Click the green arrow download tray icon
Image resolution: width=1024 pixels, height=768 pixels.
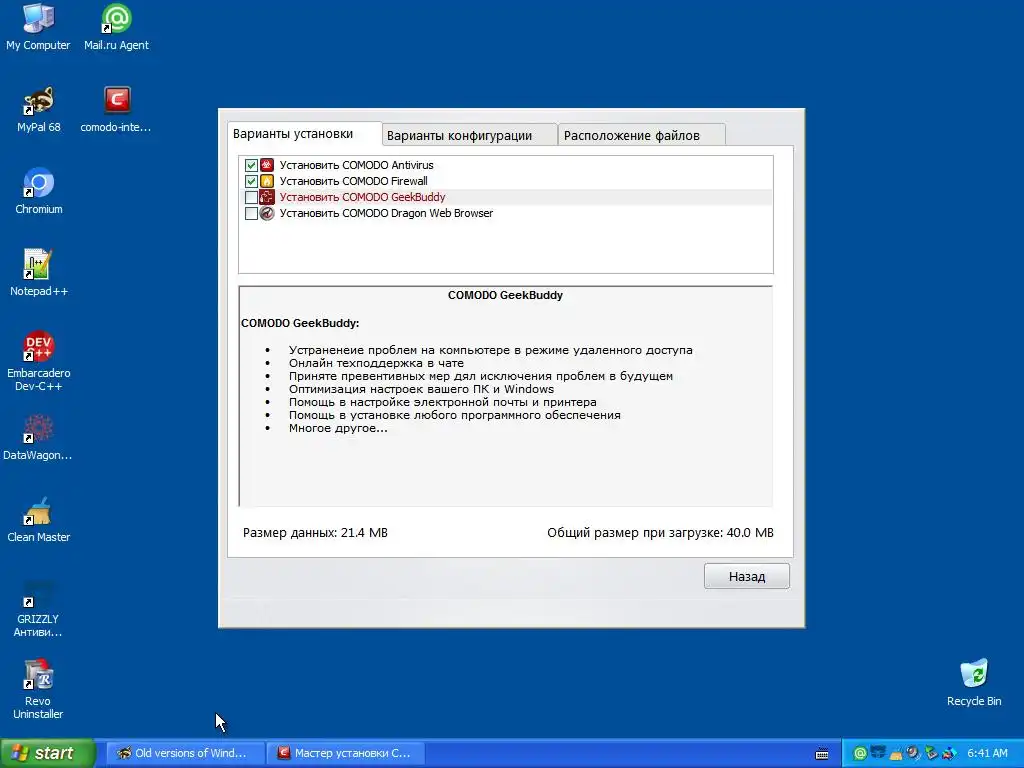point(931,754)
